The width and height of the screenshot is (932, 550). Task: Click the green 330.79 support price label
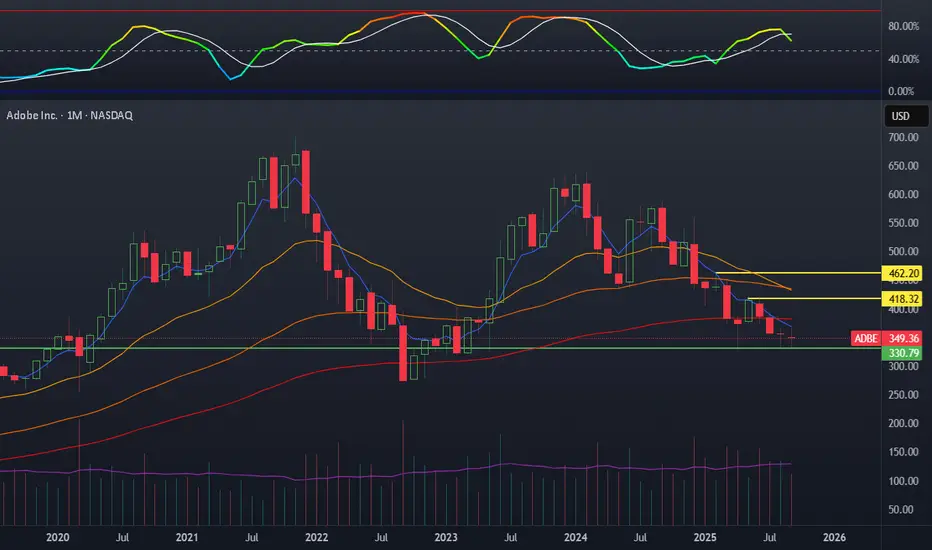click(902, 353)
